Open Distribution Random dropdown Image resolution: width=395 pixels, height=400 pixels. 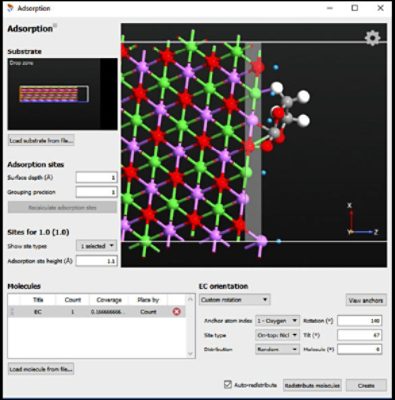[x=277, y=349]
